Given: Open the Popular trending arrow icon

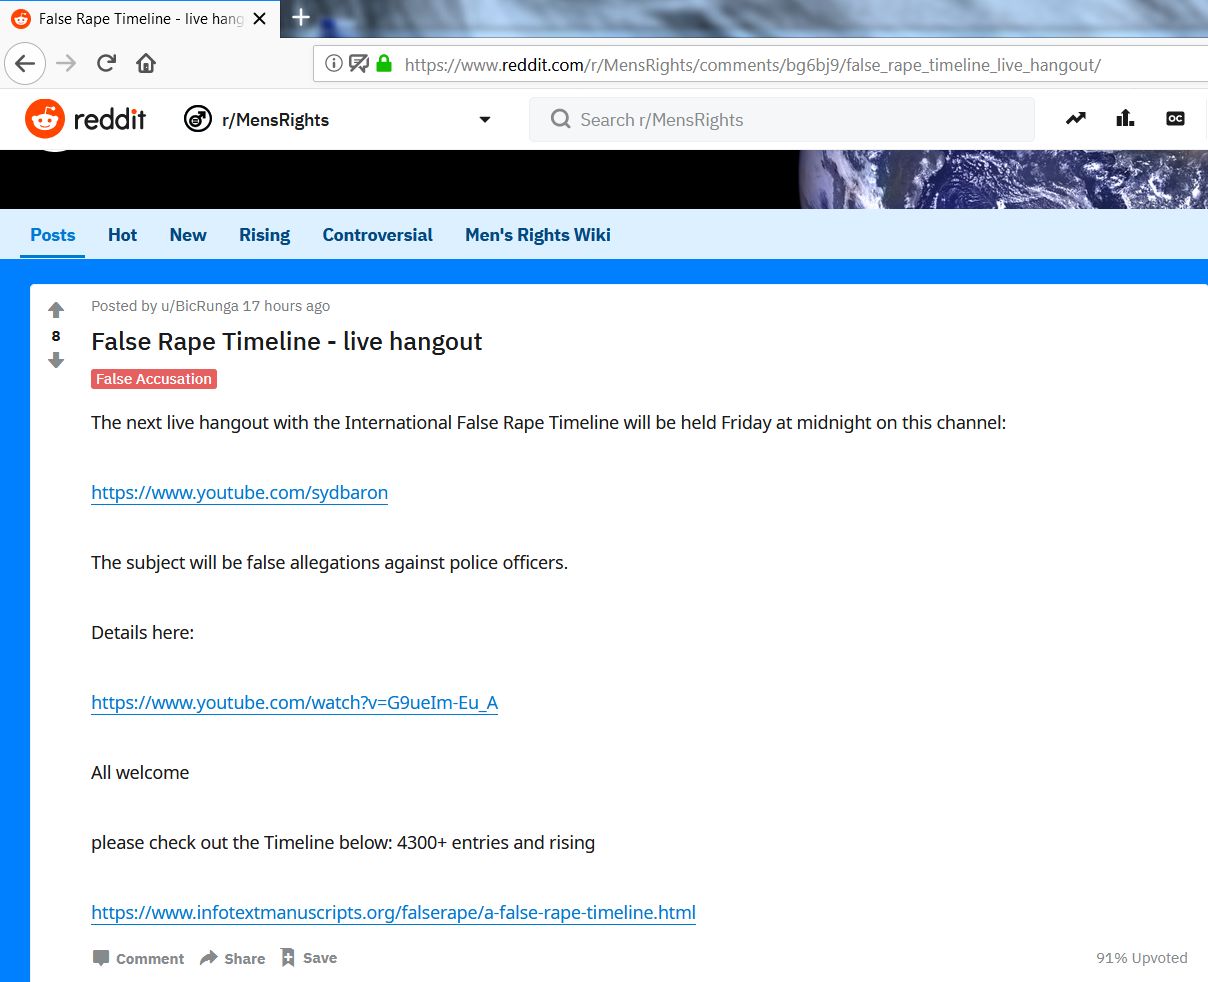Looking at the screenshot, I should click(1075, 119).
